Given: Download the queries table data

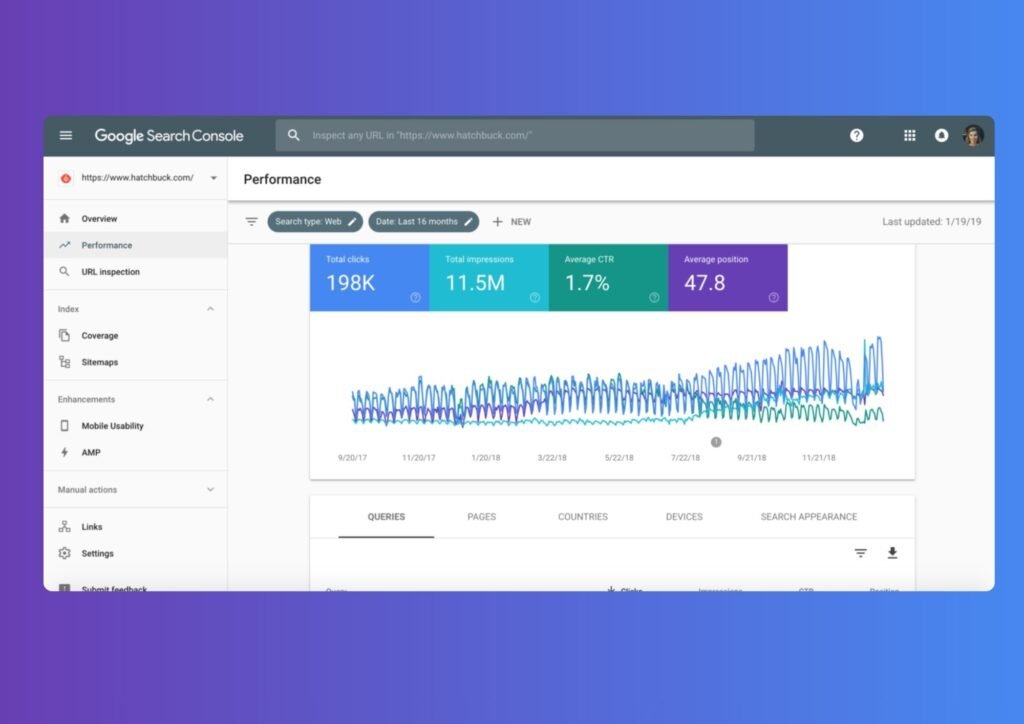Looking at the screenshot, I should [x=892, y=553].
